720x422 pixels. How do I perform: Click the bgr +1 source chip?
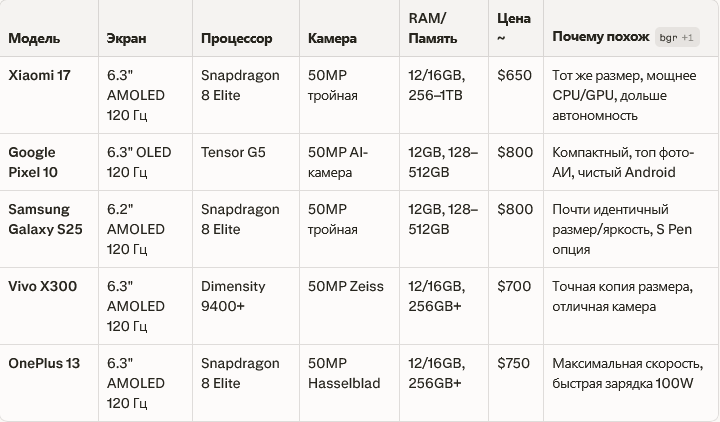click(x=677, y=38)
